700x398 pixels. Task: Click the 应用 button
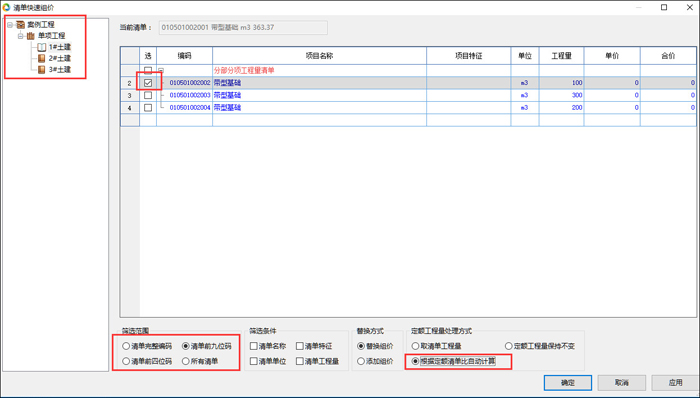pos(675,383)
